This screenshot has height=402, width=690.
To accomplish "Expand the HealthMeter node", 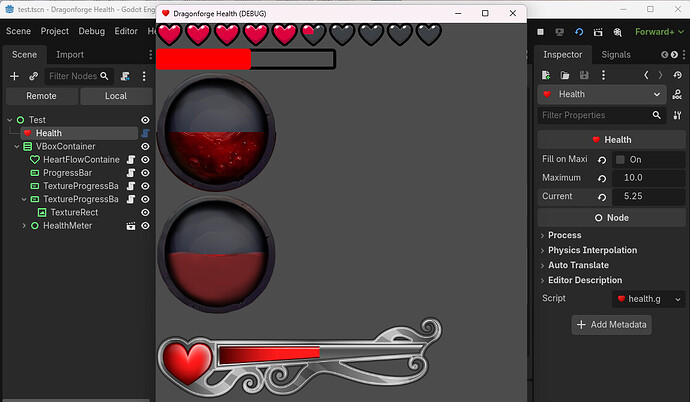I will pyautogui.click(x=24, y=226).
